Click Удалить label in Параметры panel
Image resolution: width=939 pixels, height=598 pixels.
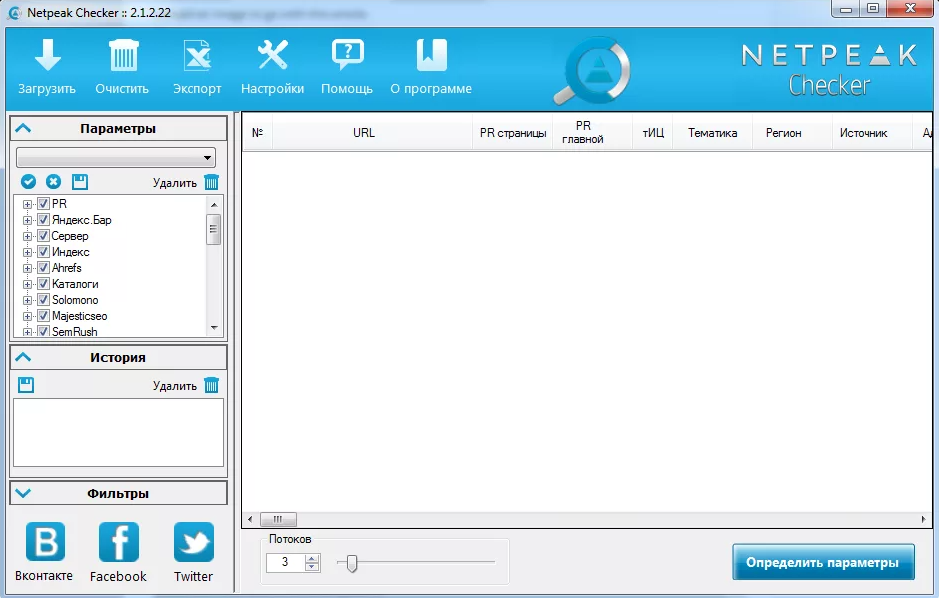175,183
